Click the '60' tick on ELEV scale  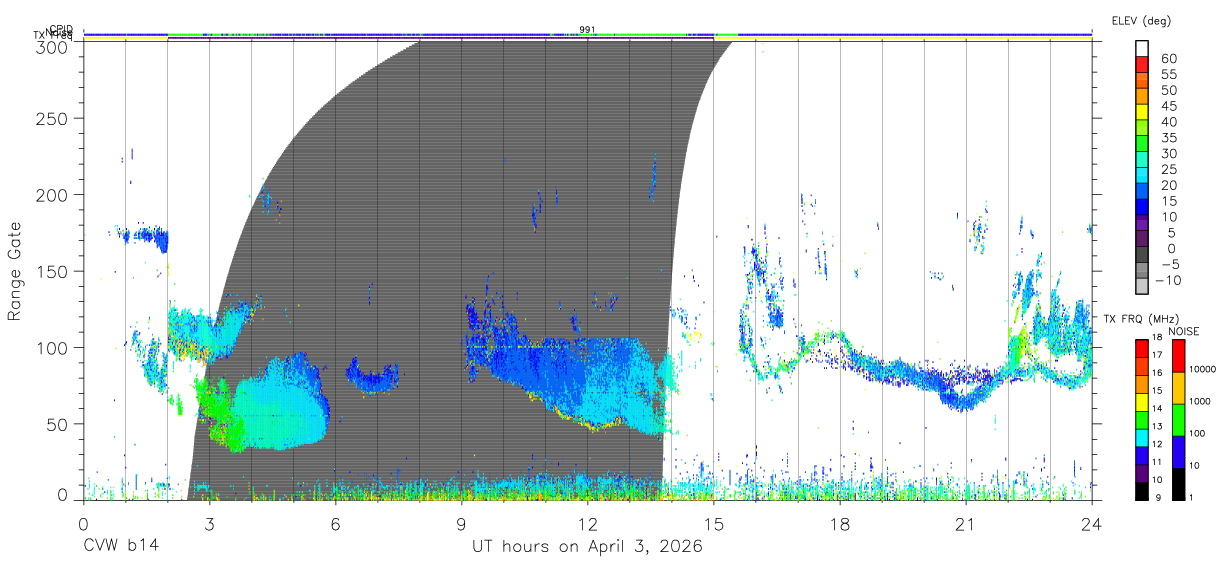pos(1168,58)
